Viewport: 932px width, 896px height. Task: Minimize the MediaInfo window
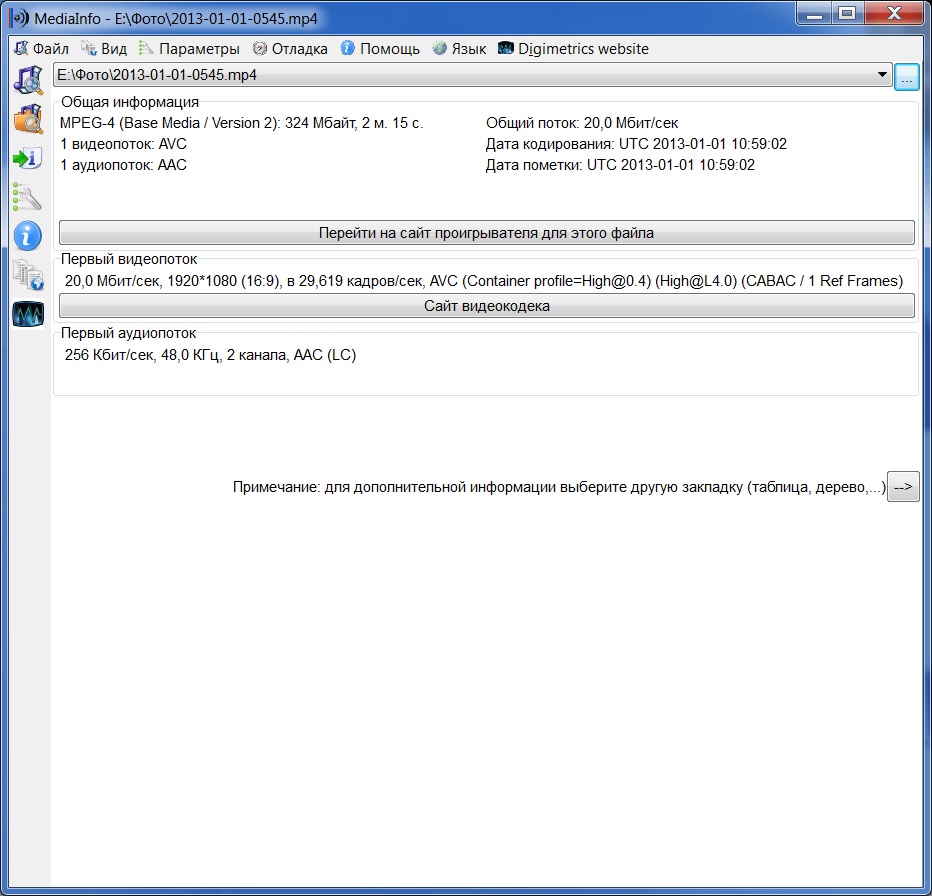[x=814, y=14]
